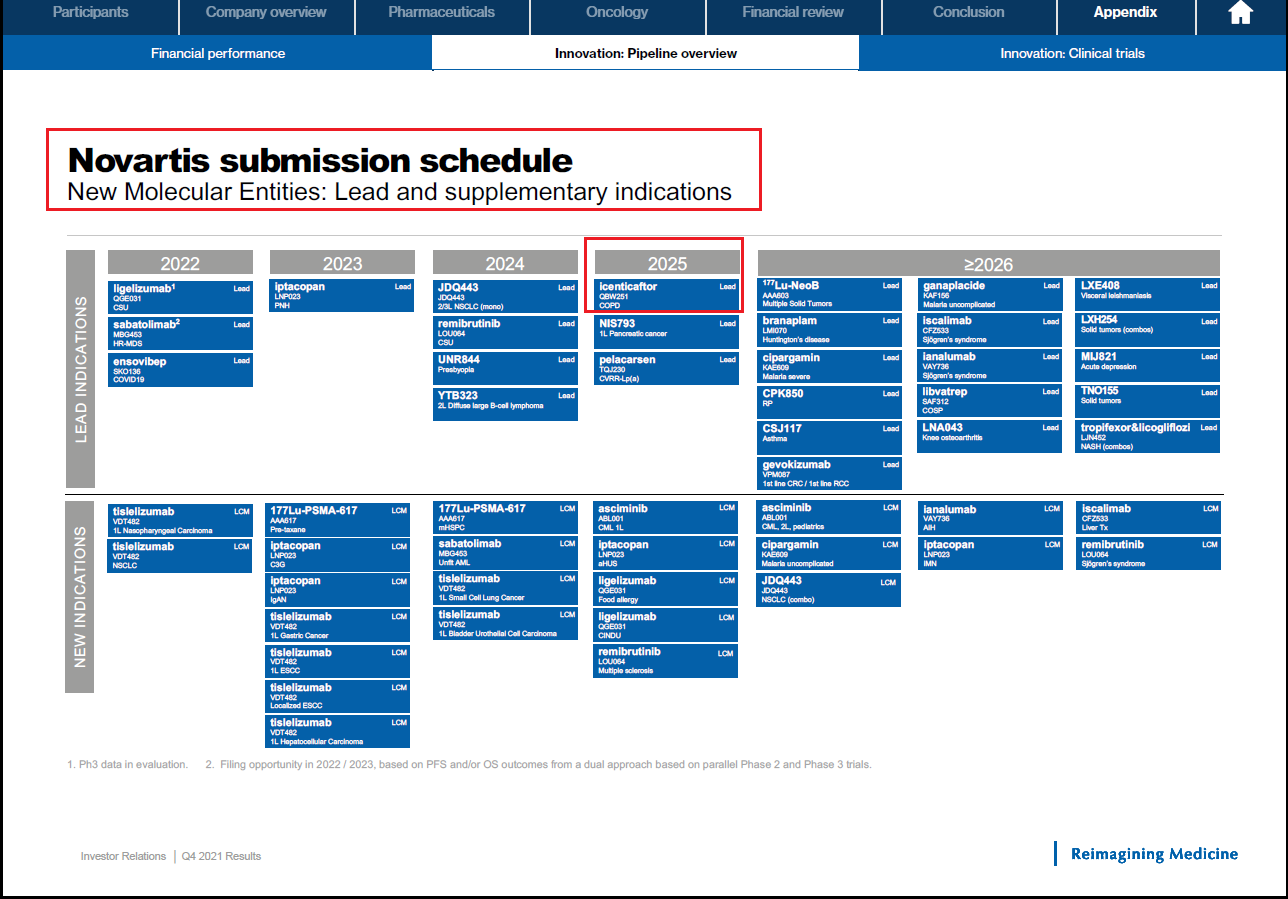Click the home icon in top navigation
The height and width of the screenshot is (899, 1288).
(x=1240, y=13)
